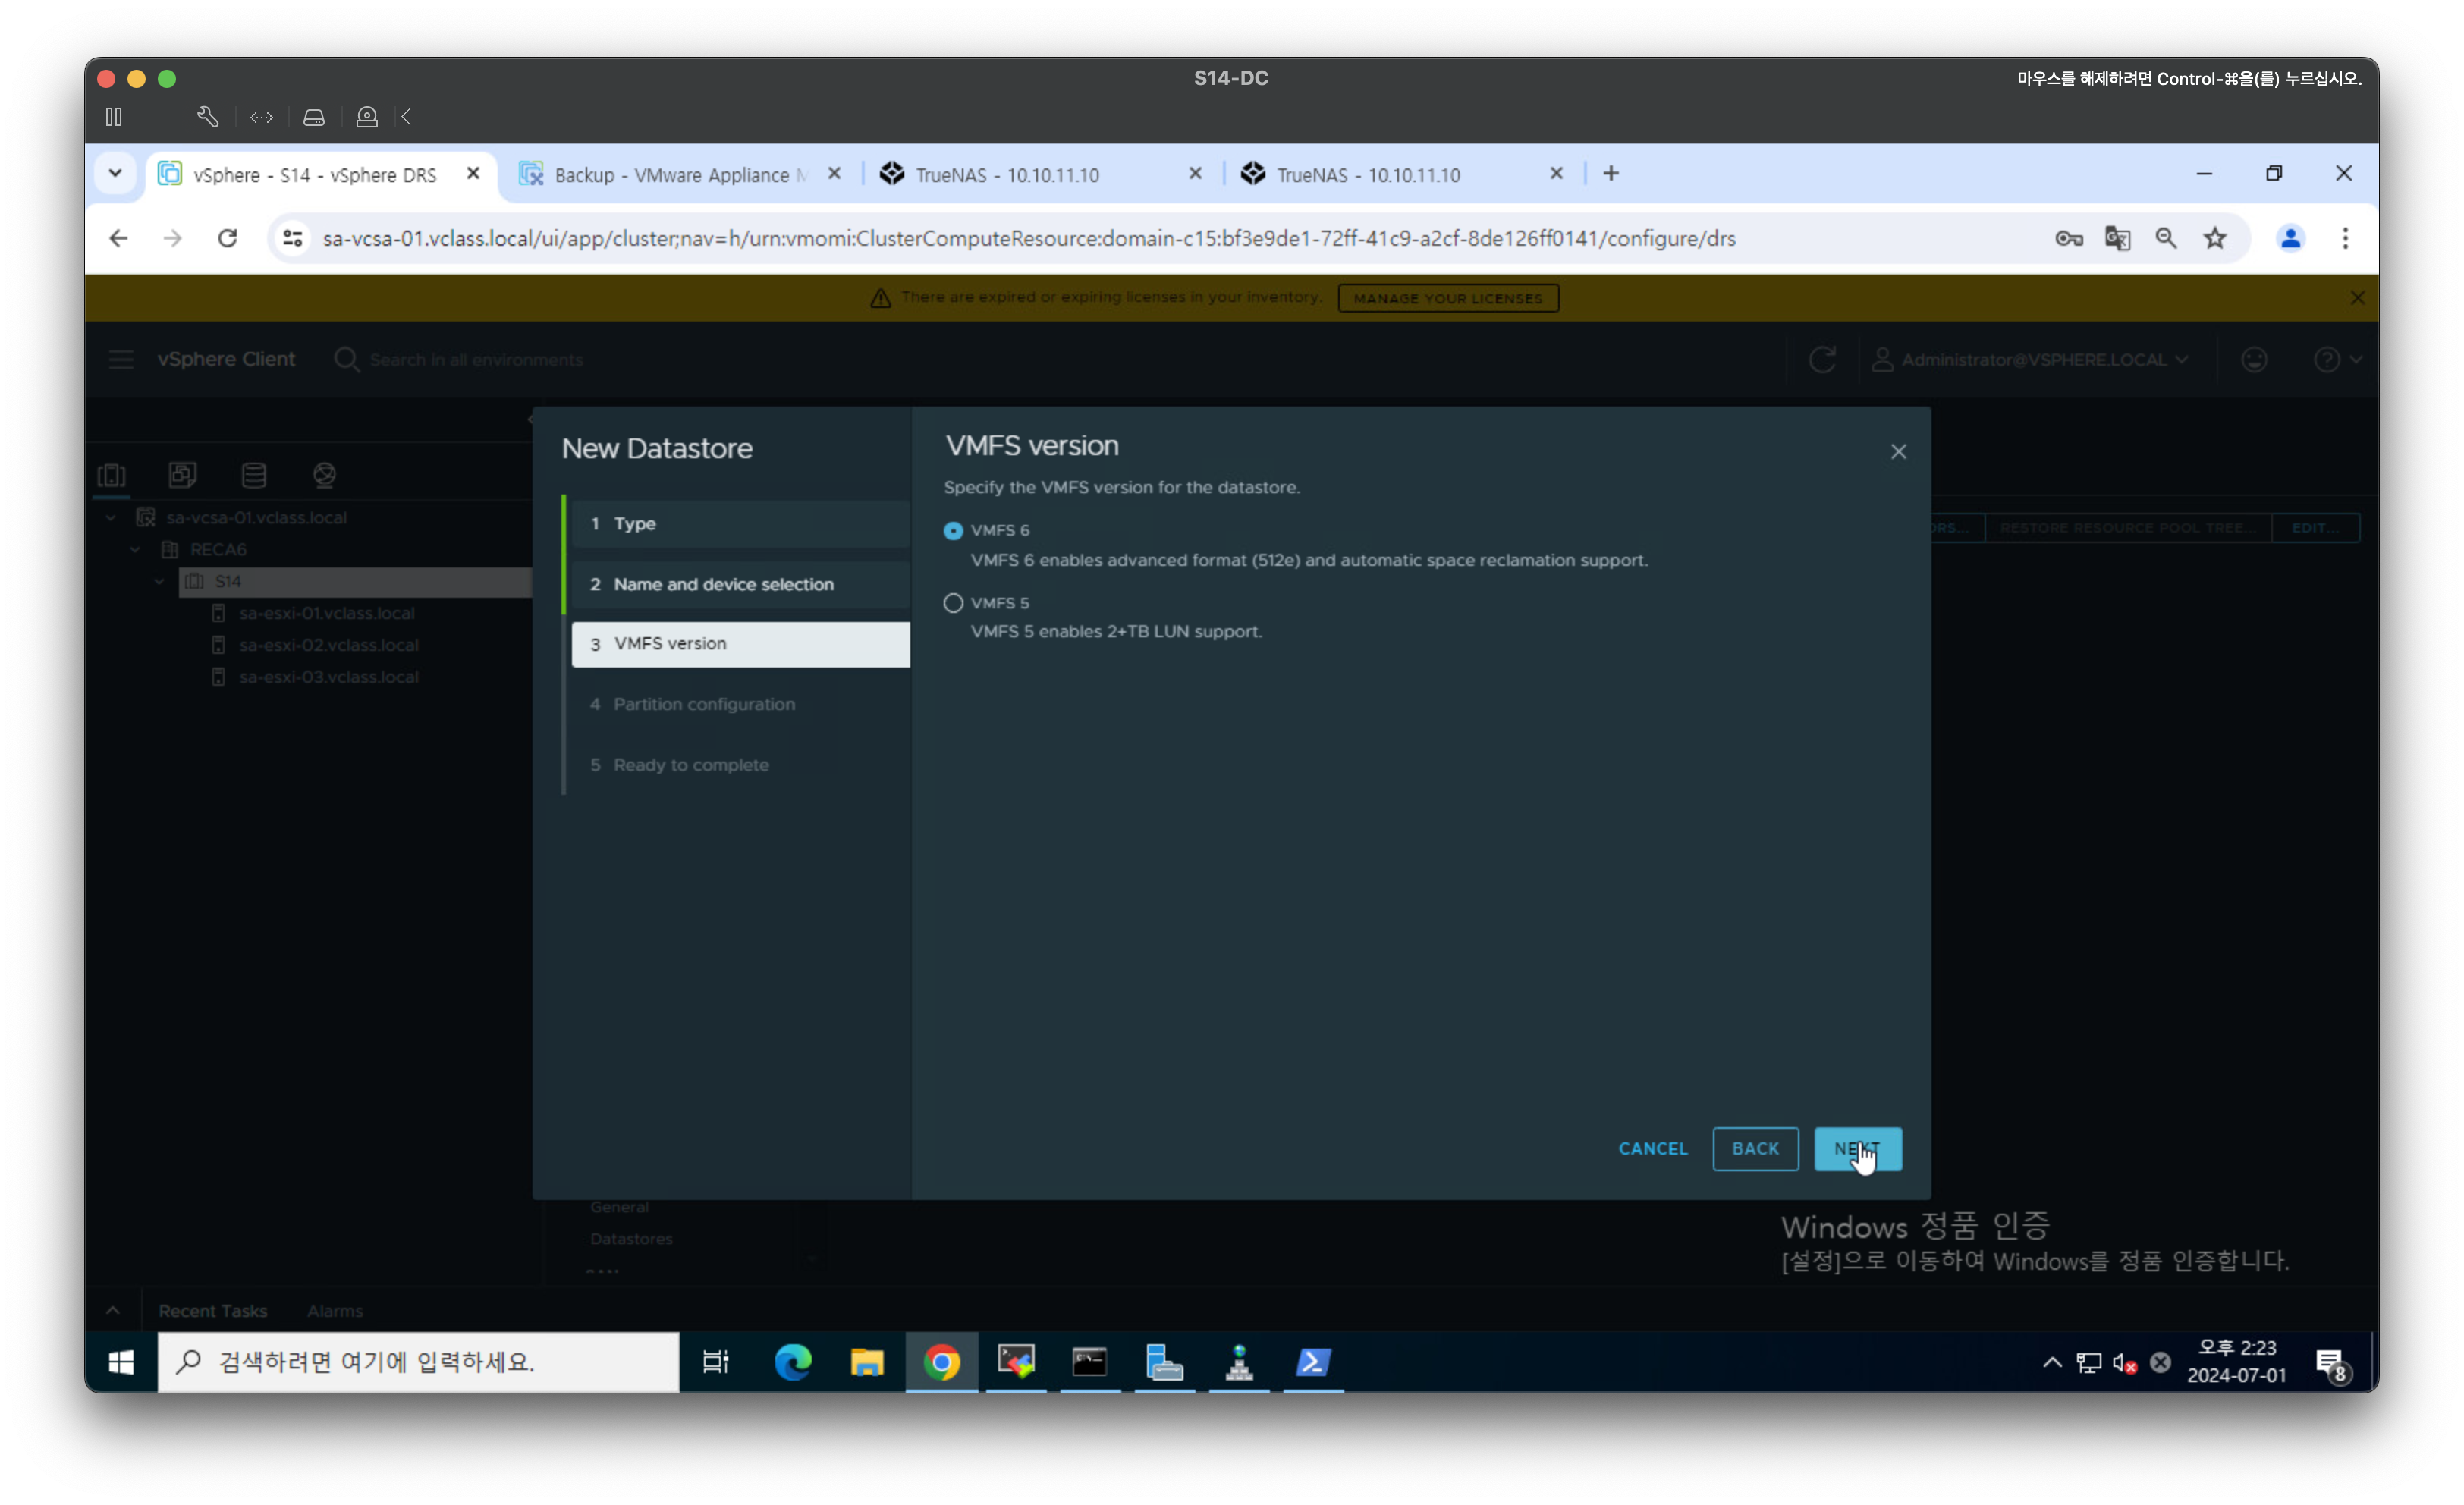Expand Chrome tab search dropdown arrow
Viewport: 2464px width, 1505px height.
[116, 173]
